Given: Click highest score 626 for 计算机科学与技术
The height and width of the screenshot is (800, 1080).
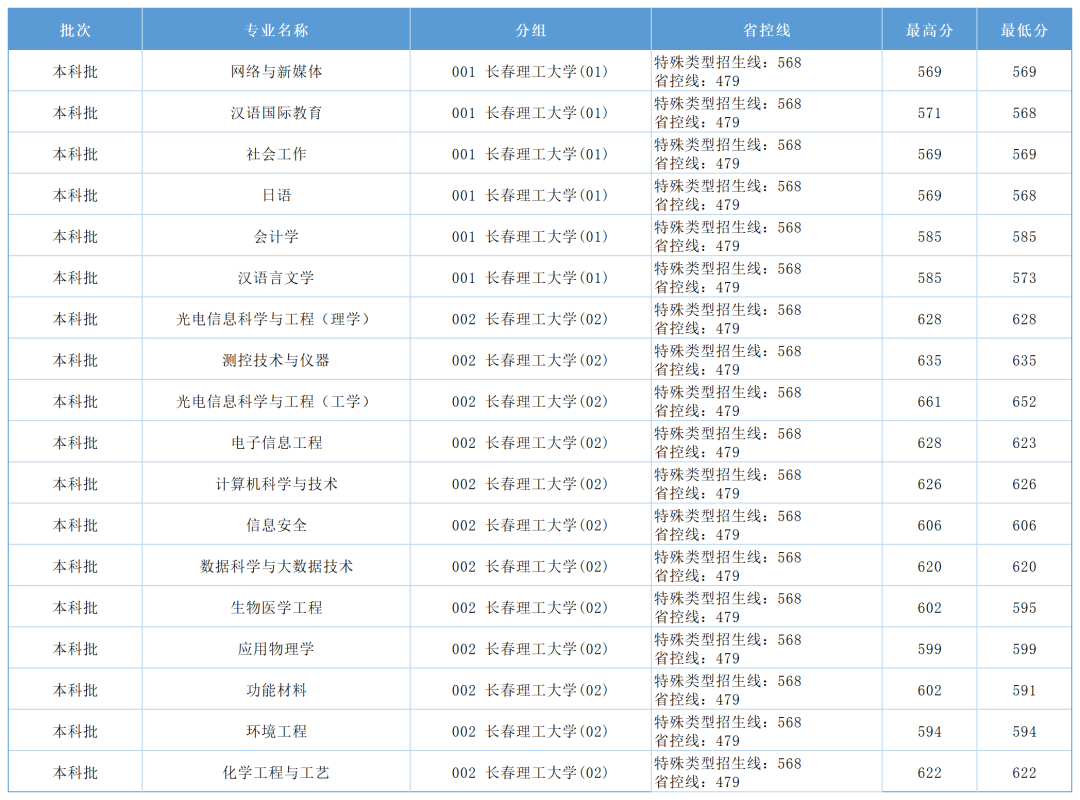Looking at the screenshot, I should pyautogui.click(x=929, y=484).
